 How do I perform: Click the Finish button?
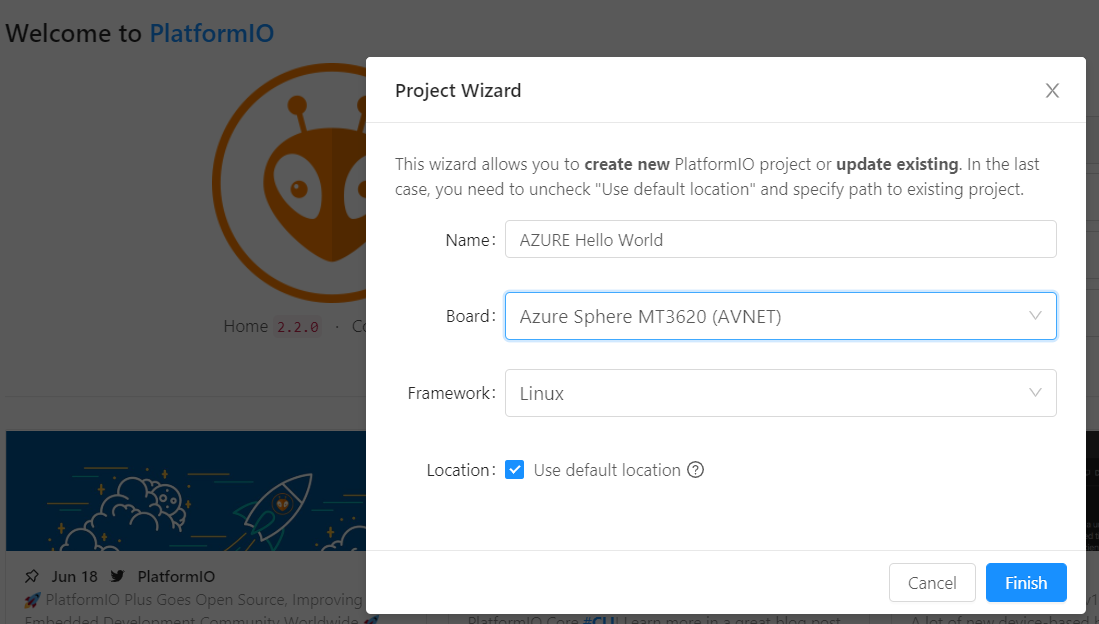click(1026, 583)
